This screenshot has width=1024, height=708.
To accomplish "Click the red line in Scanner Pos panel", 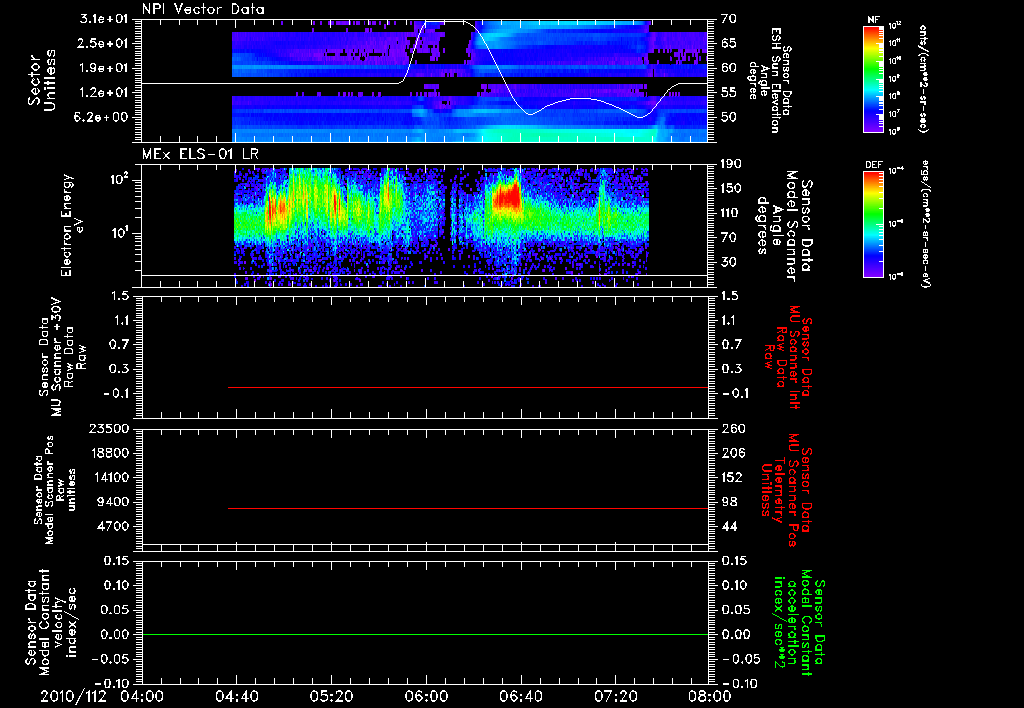I will coord(468,508).
